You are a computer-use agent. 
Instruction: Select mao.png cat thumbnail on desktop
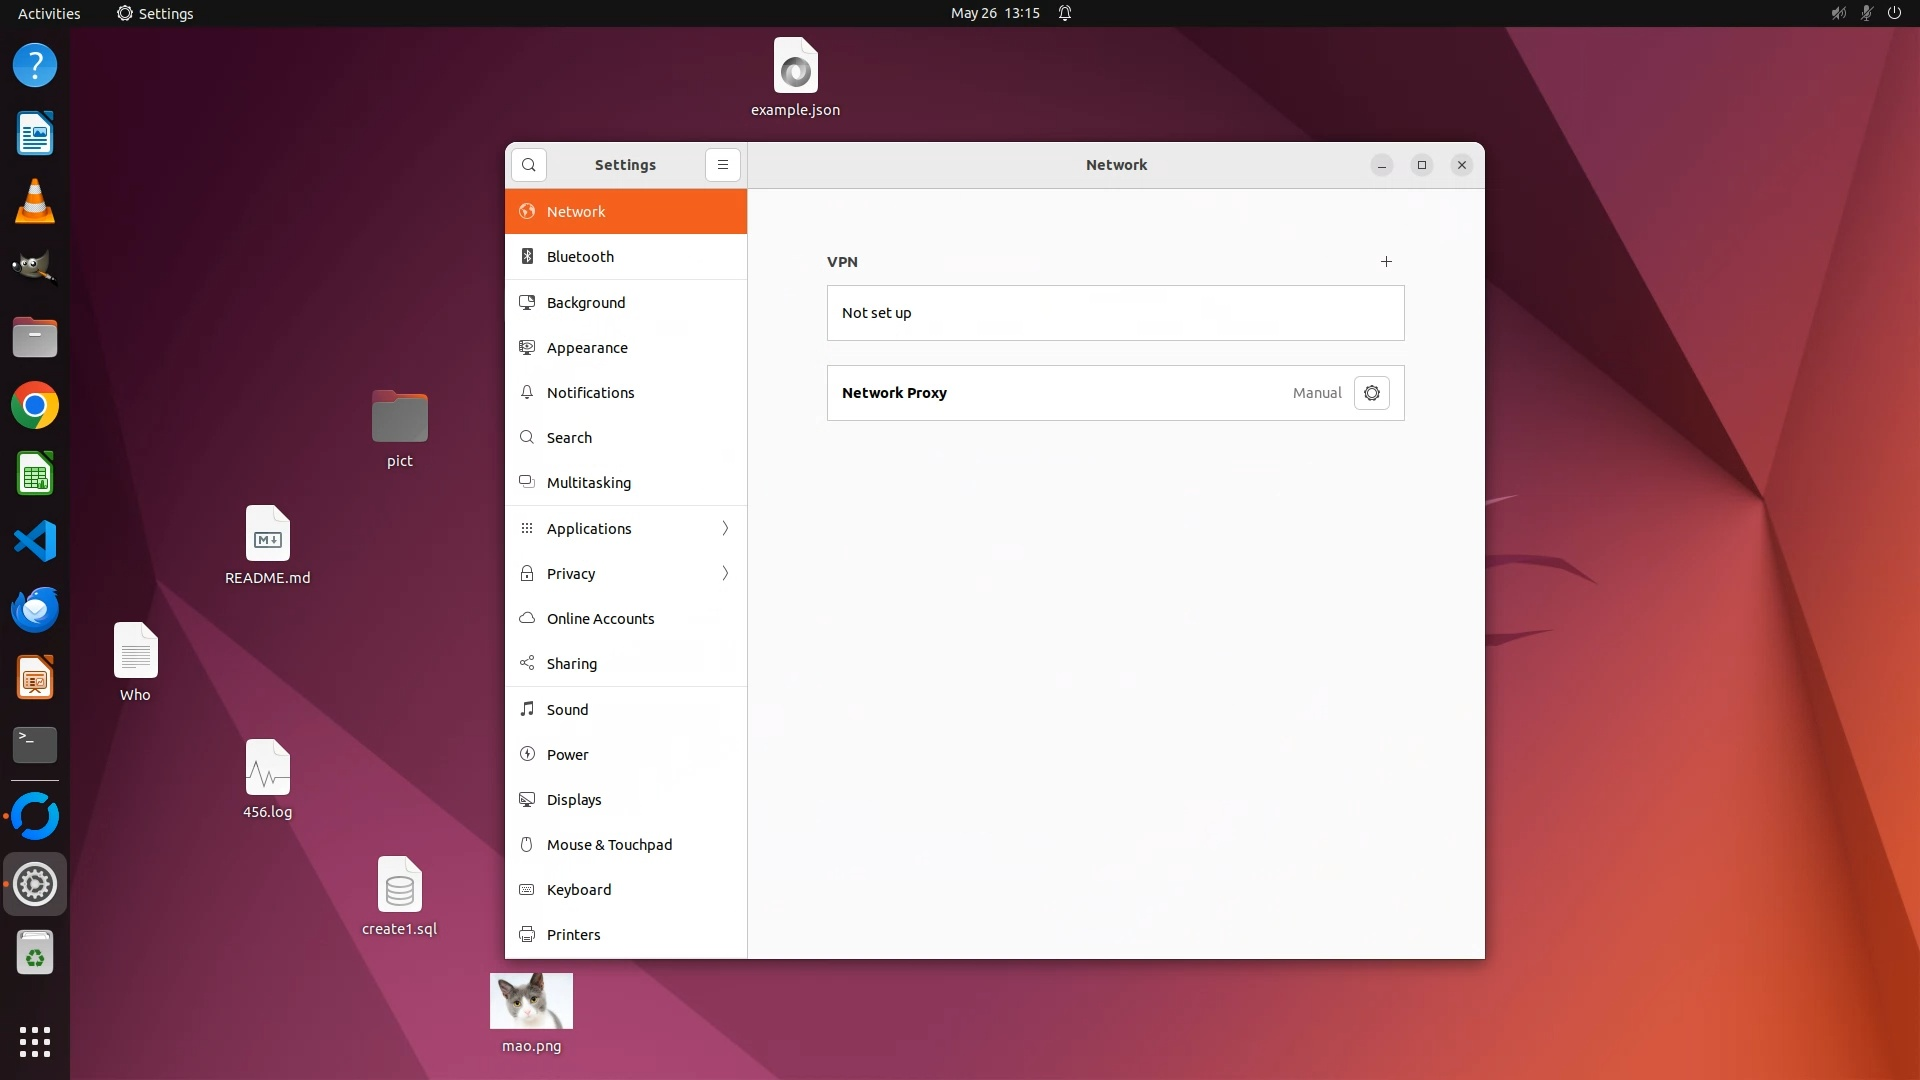(x=531, y=1001)
